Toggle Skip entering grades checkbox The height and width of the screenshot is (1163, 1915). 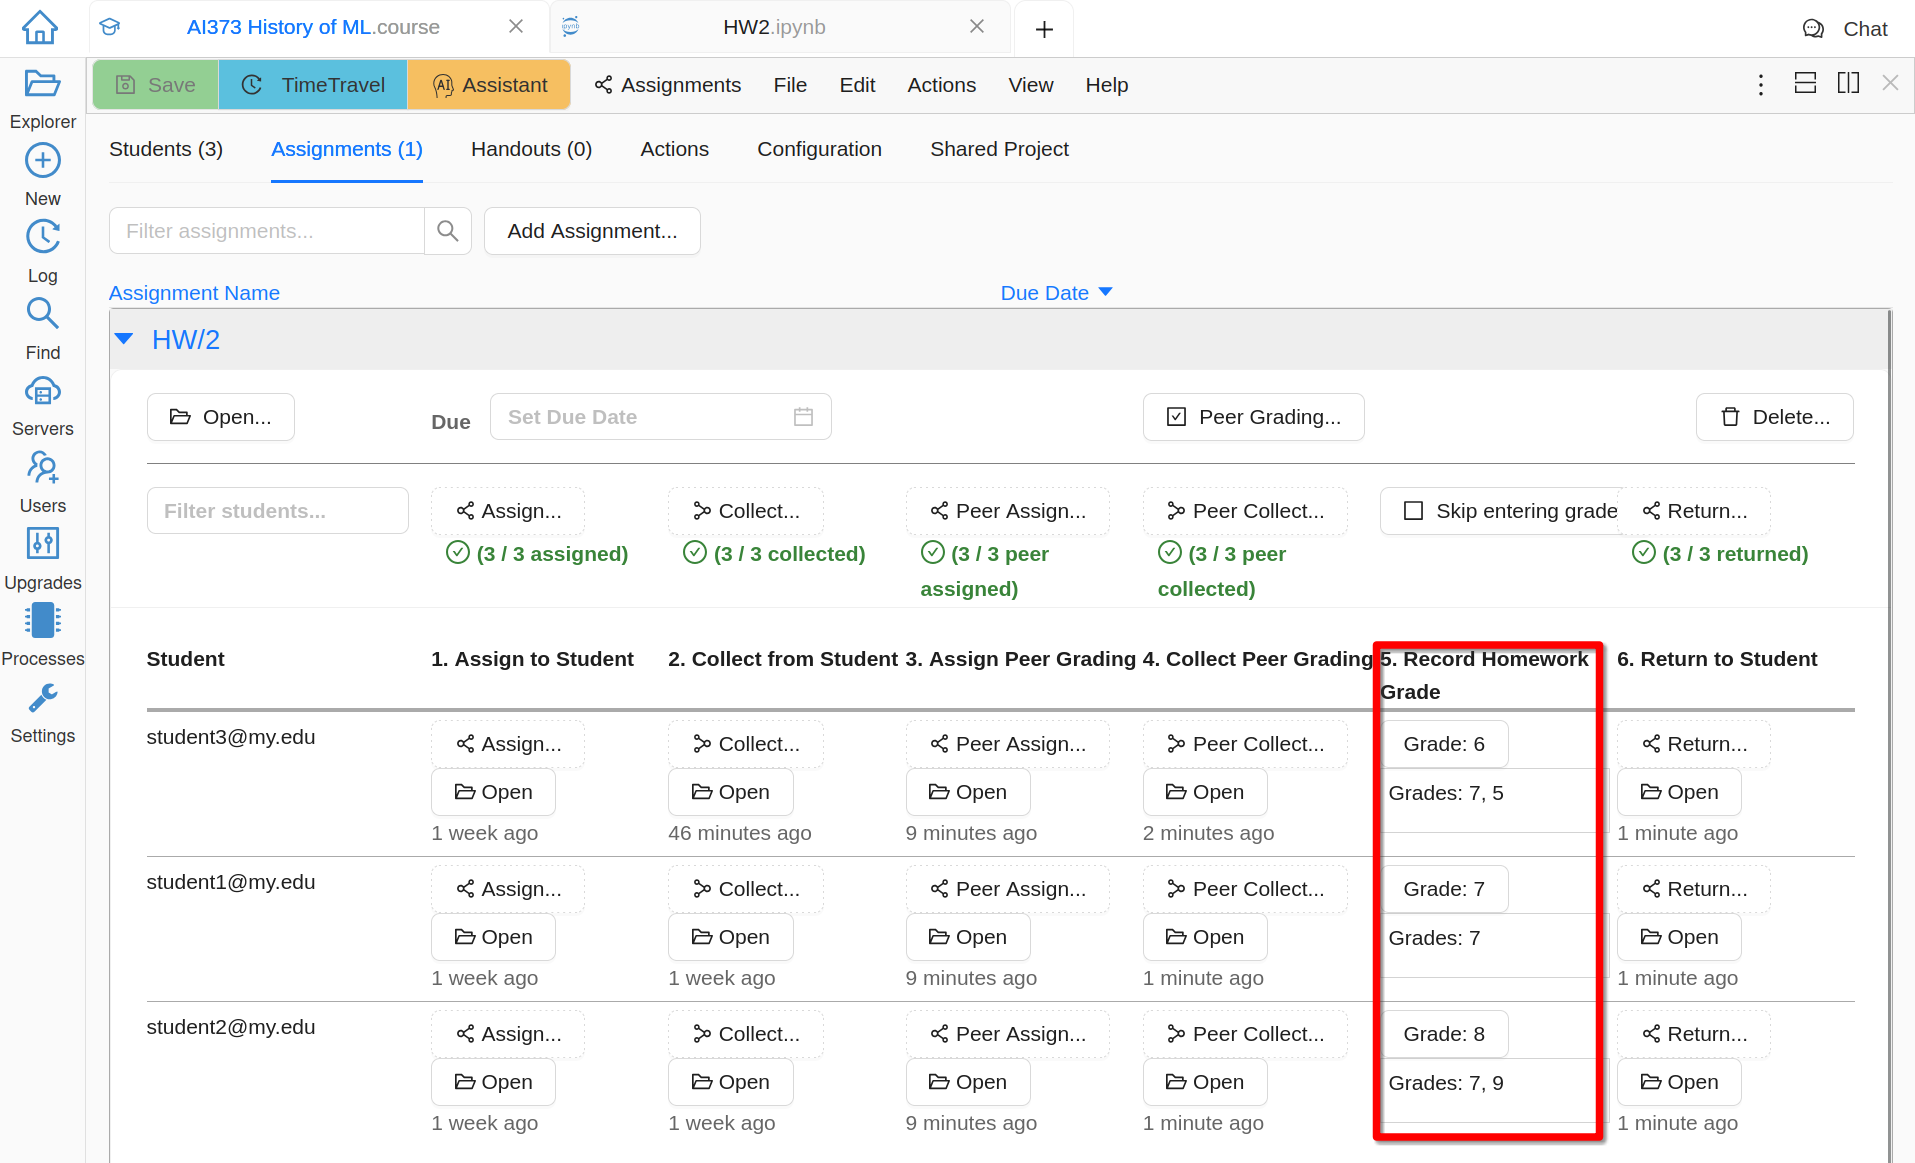[1413, 511]
